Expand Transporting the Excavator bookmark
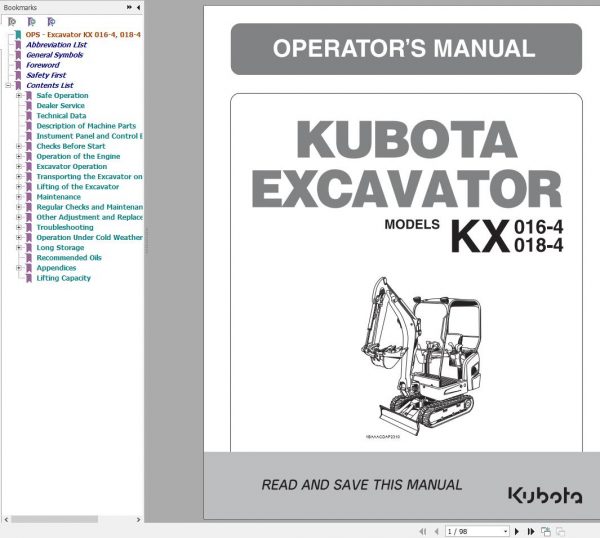 pos(19,177)
